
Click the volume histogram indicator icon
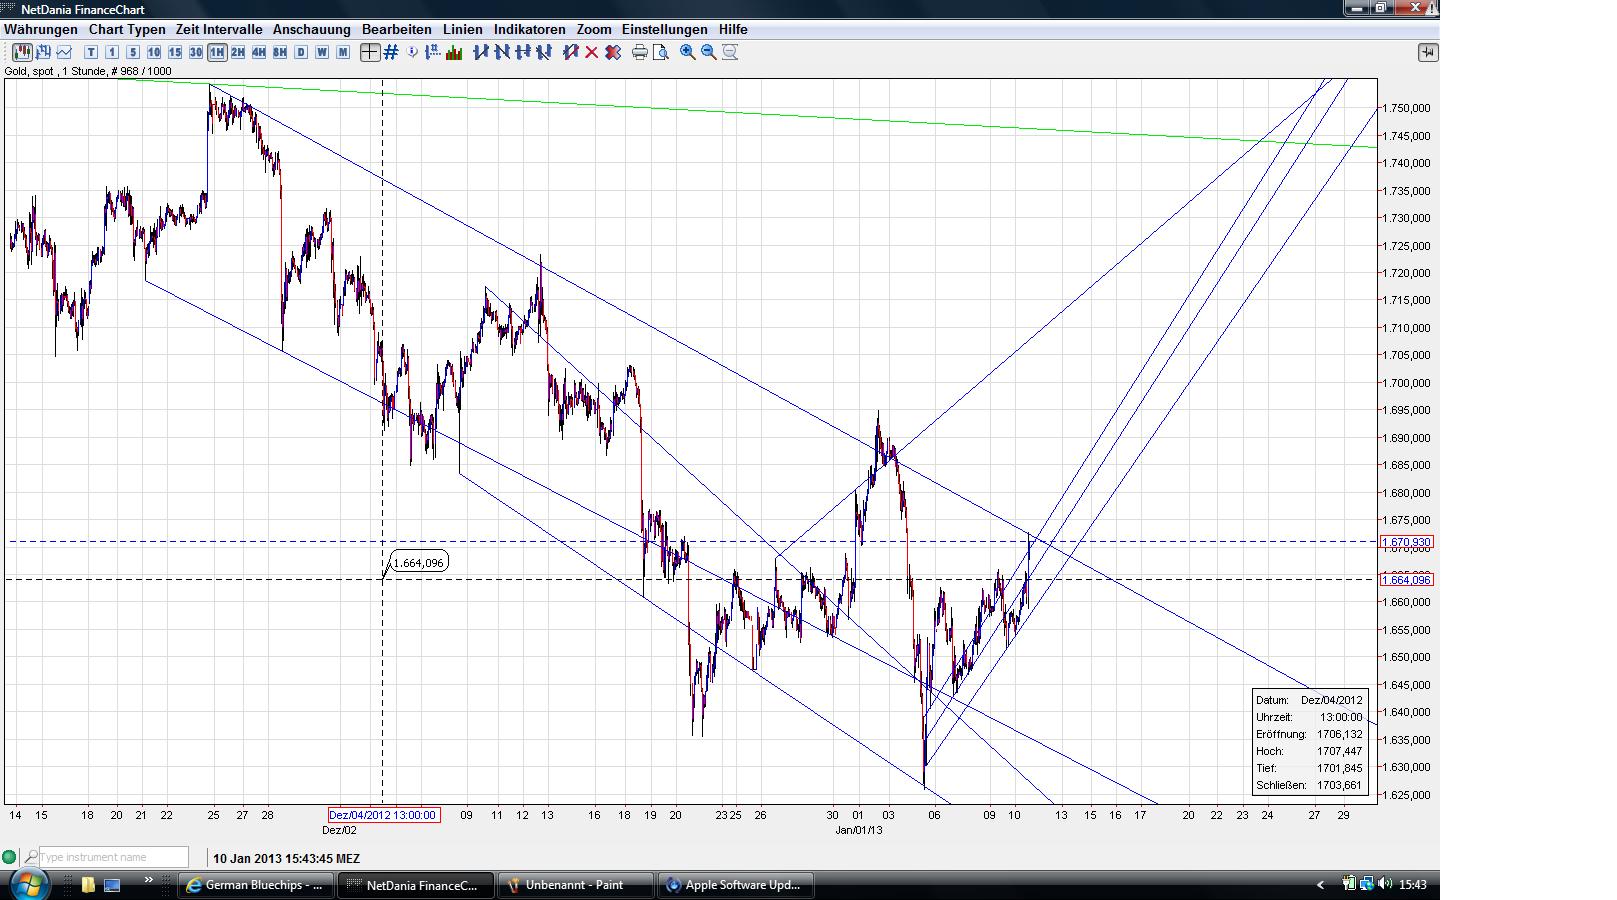pyautogui.click(x=455, y=52)
